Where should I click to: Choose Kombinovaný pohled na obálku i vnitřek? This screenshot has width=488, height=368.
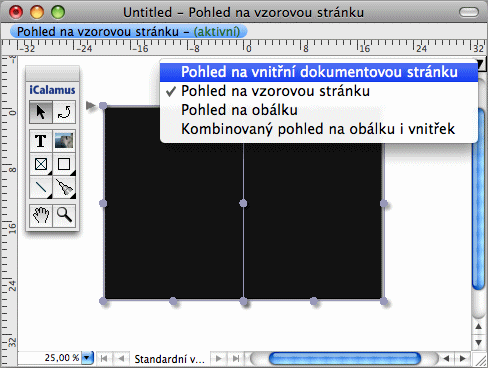pyautogui.click(x=319, y=129)
